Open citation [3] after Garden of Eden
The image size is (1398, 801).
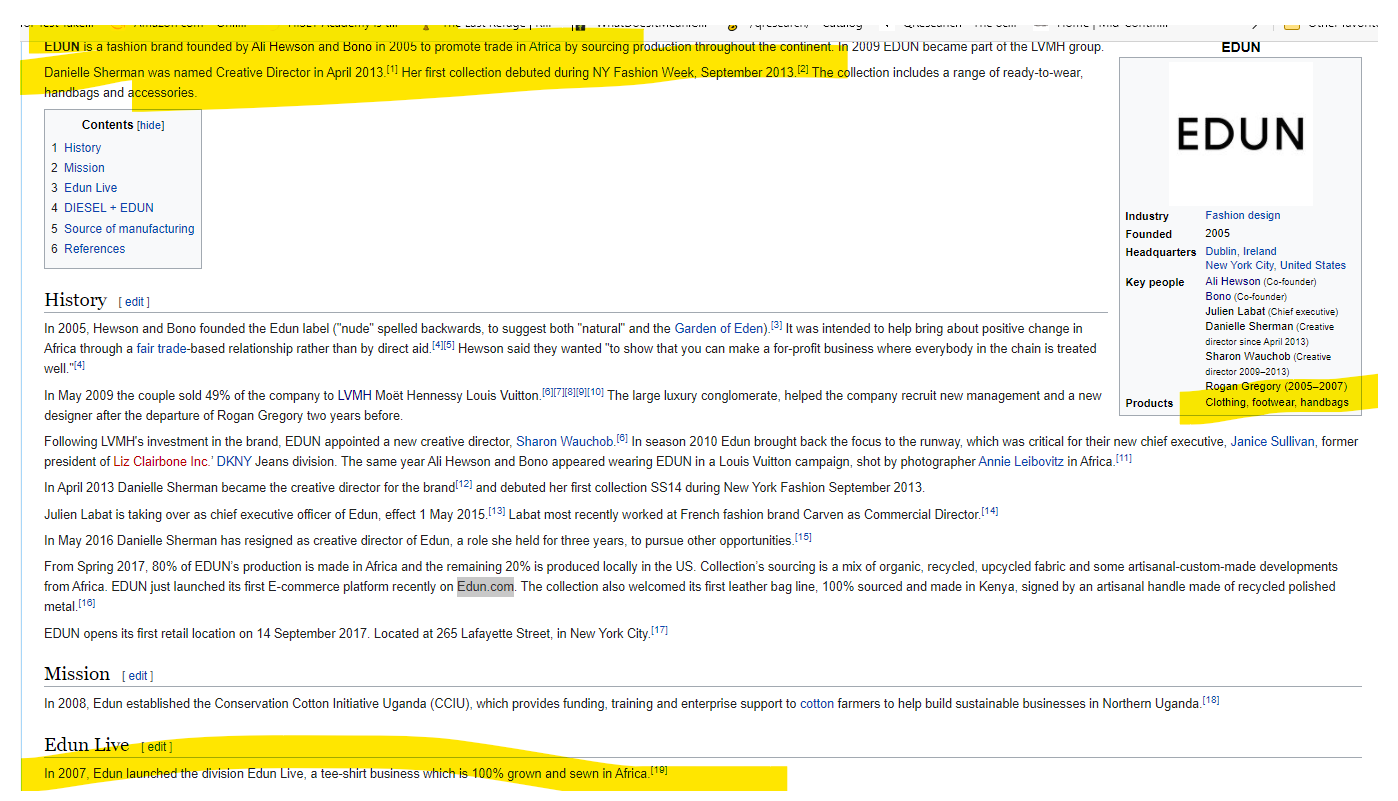point(777,325)
